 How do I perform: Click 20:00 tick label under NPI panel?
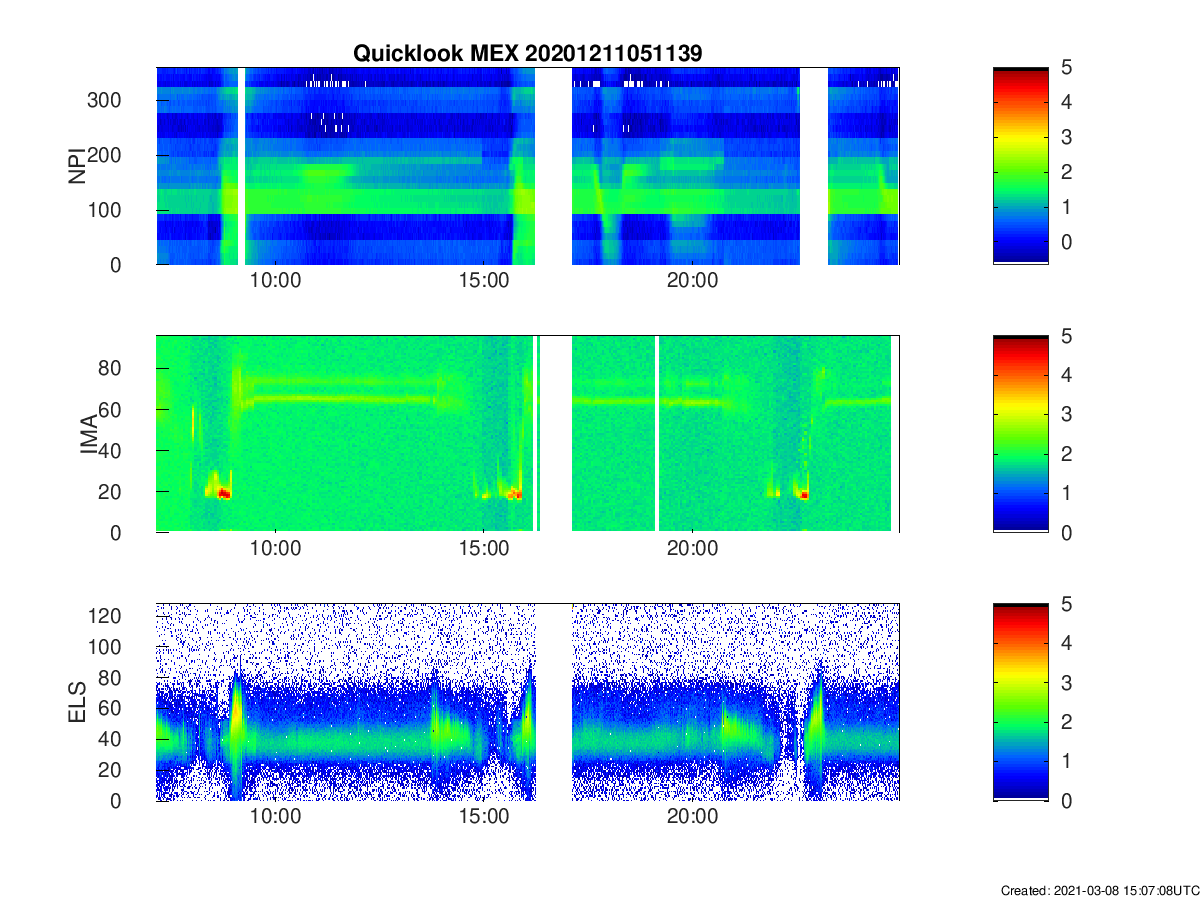click(692, 281)
